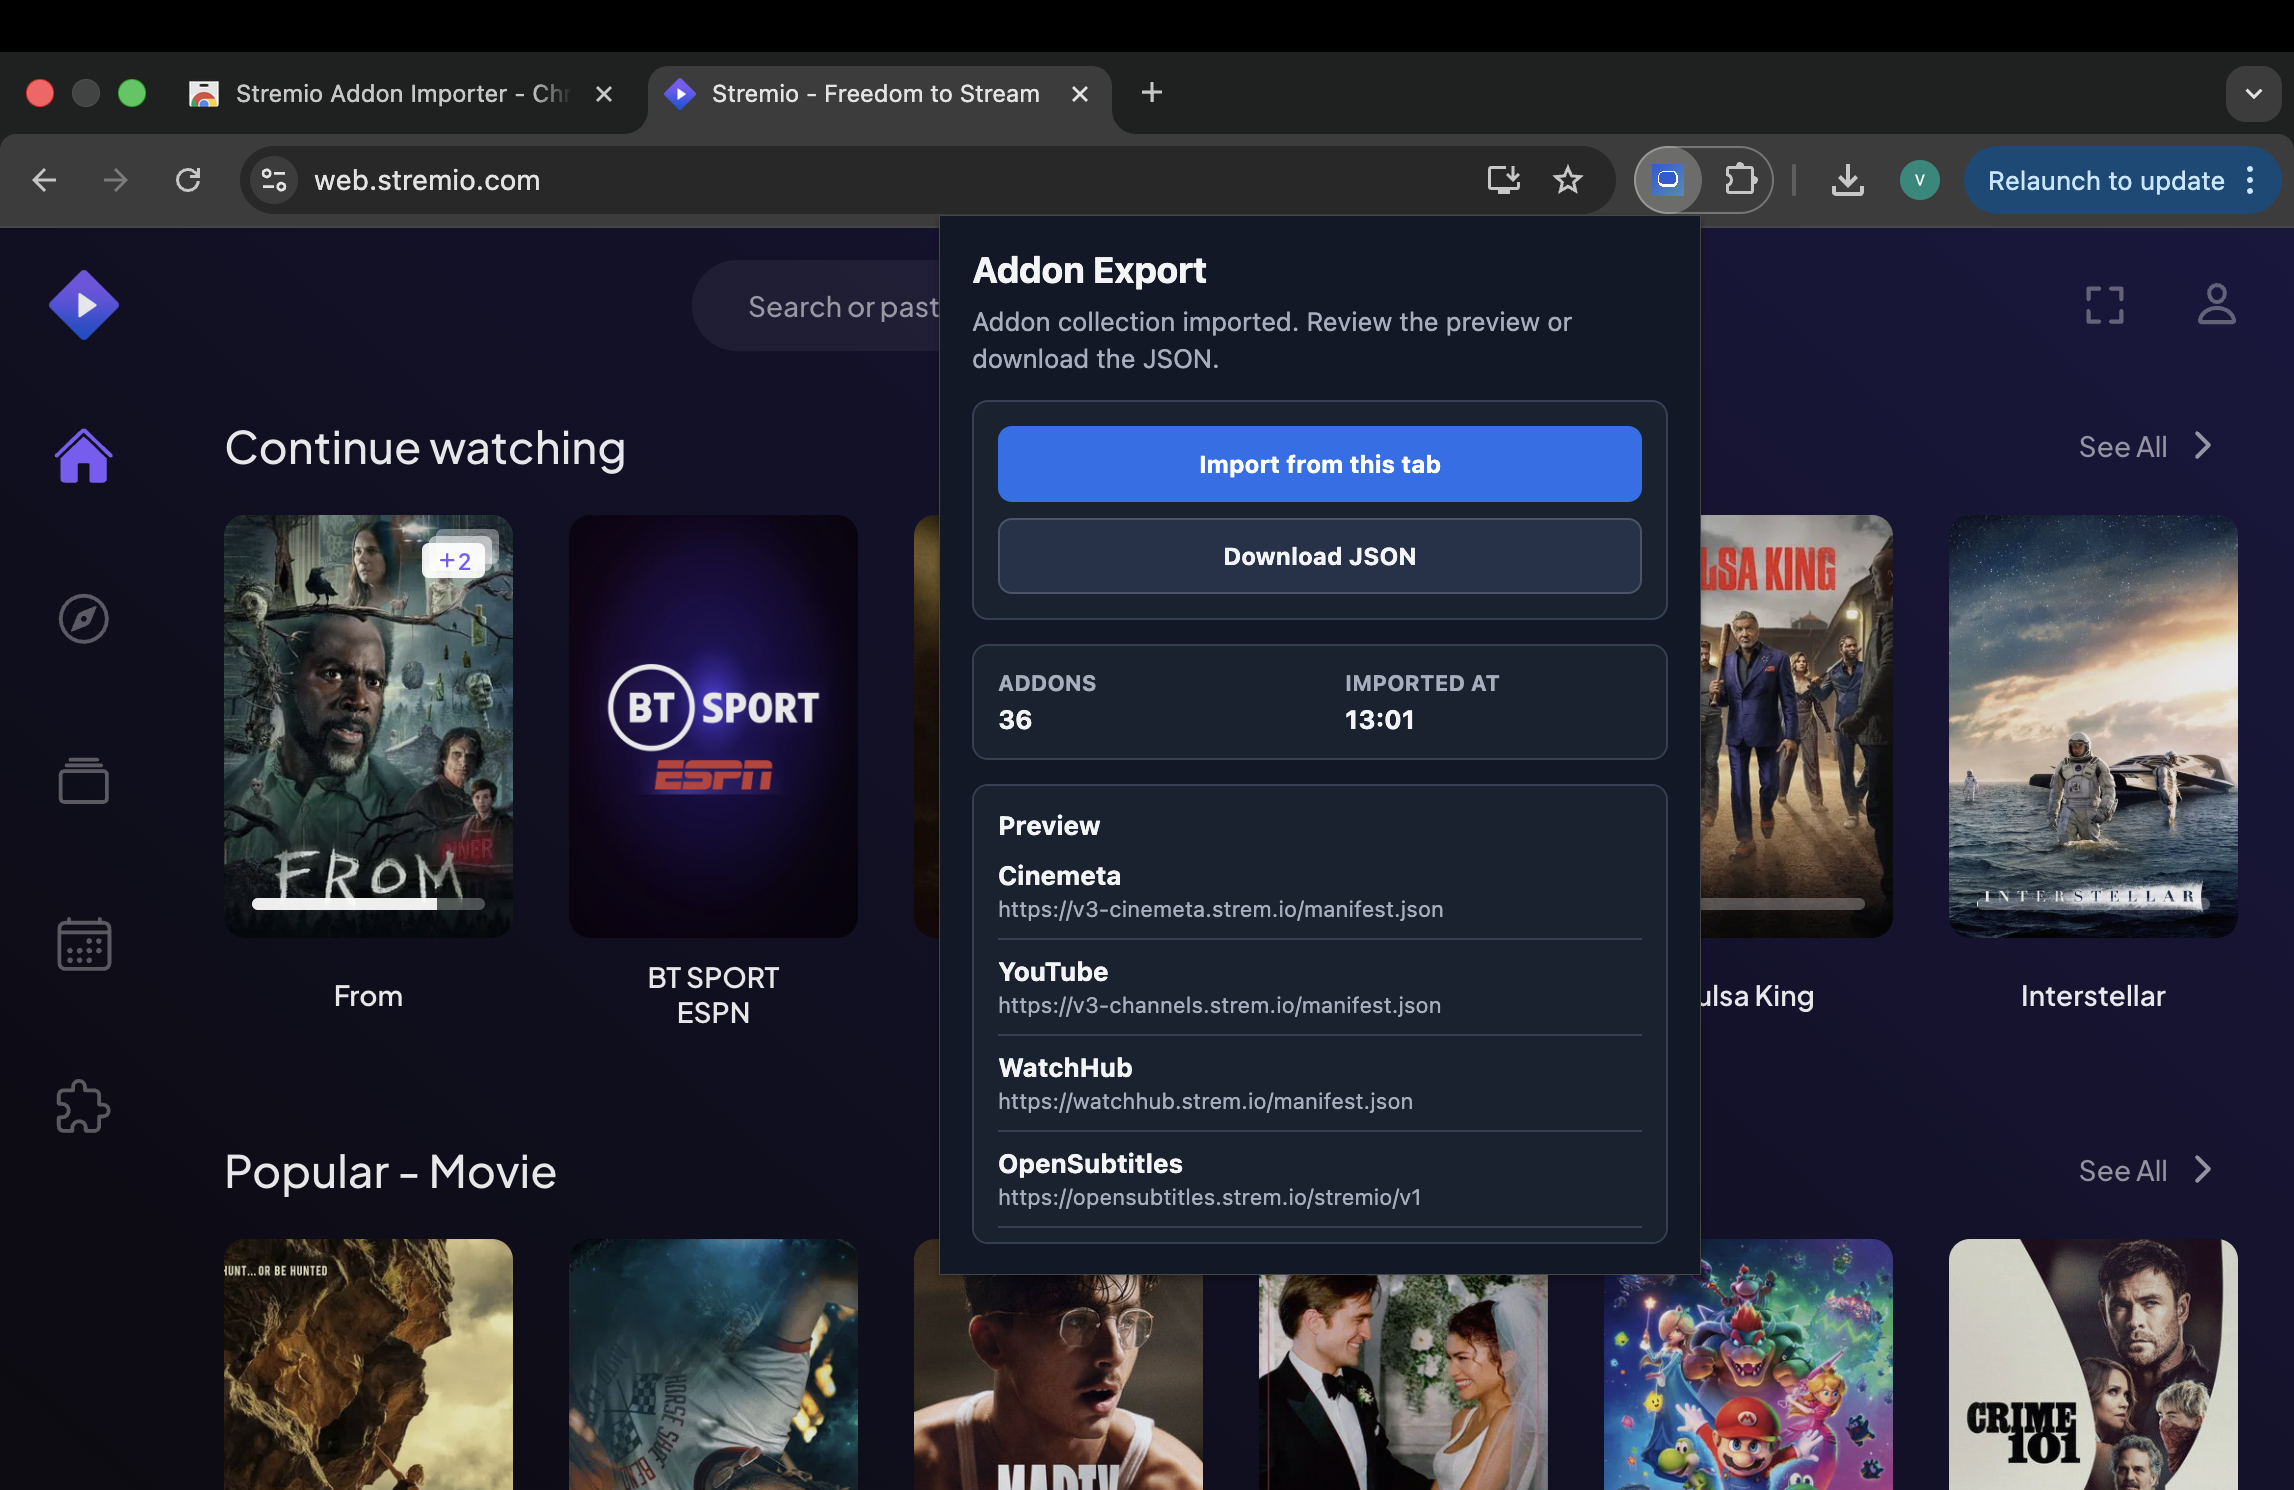2294x1490 pixels.
Task: Open the site information icon
Action: point(274,180)
